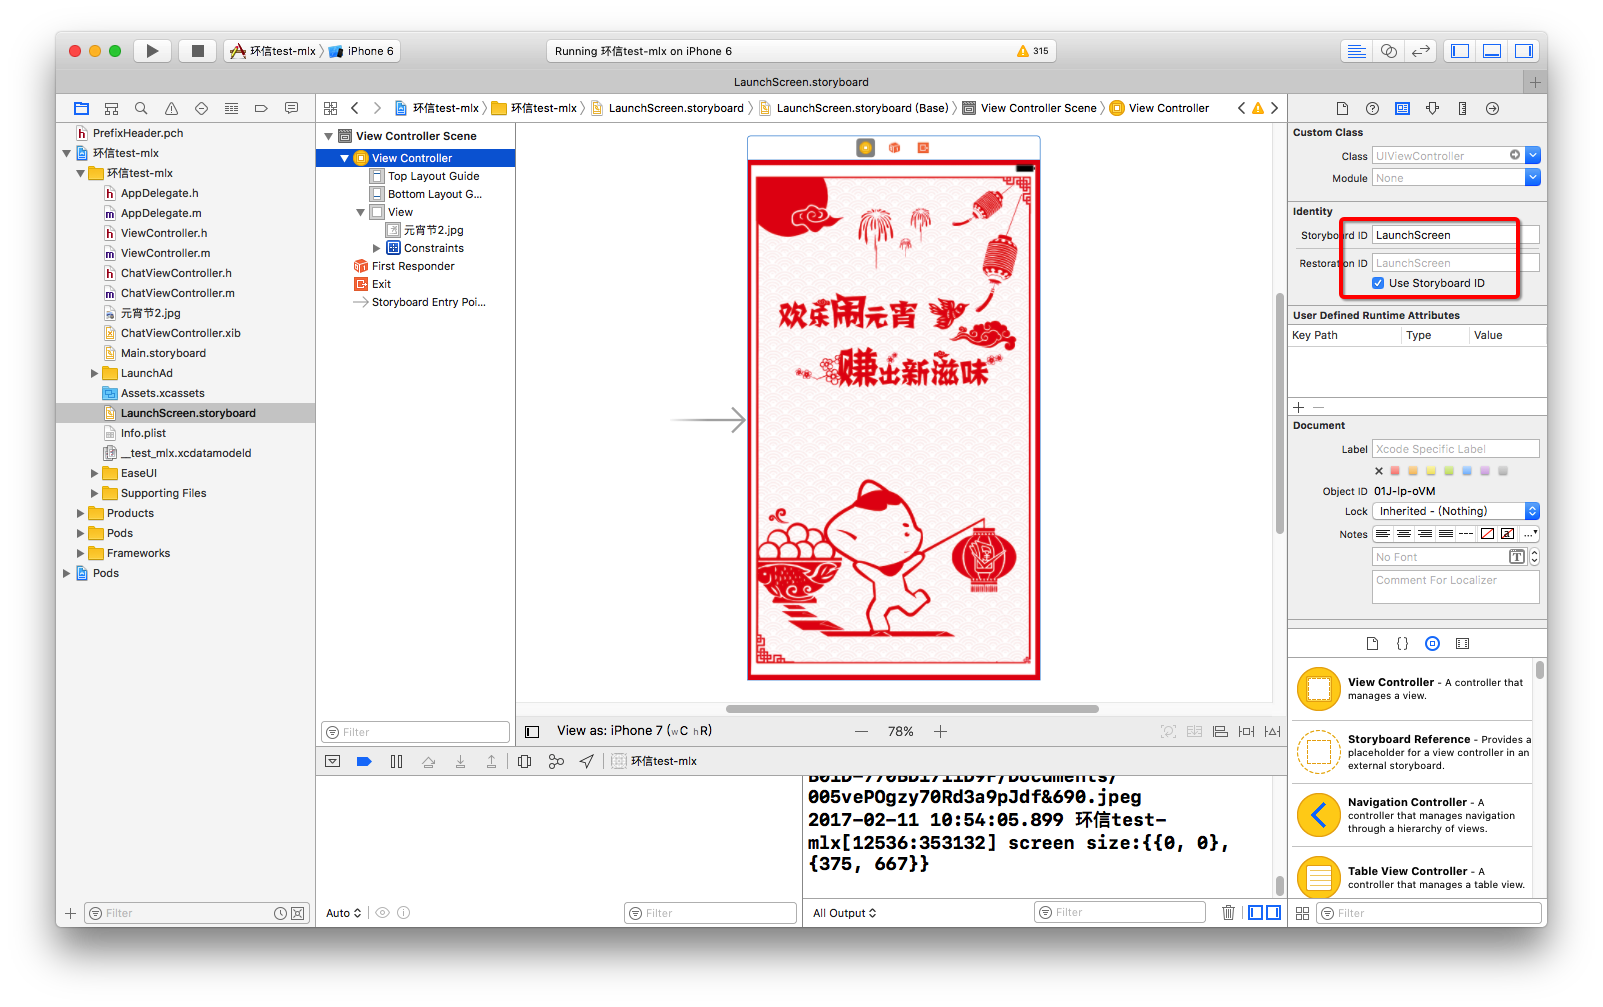1603x1007 pixels.
Task: Hide the debug area via arrow button
Action: (332, 762)
